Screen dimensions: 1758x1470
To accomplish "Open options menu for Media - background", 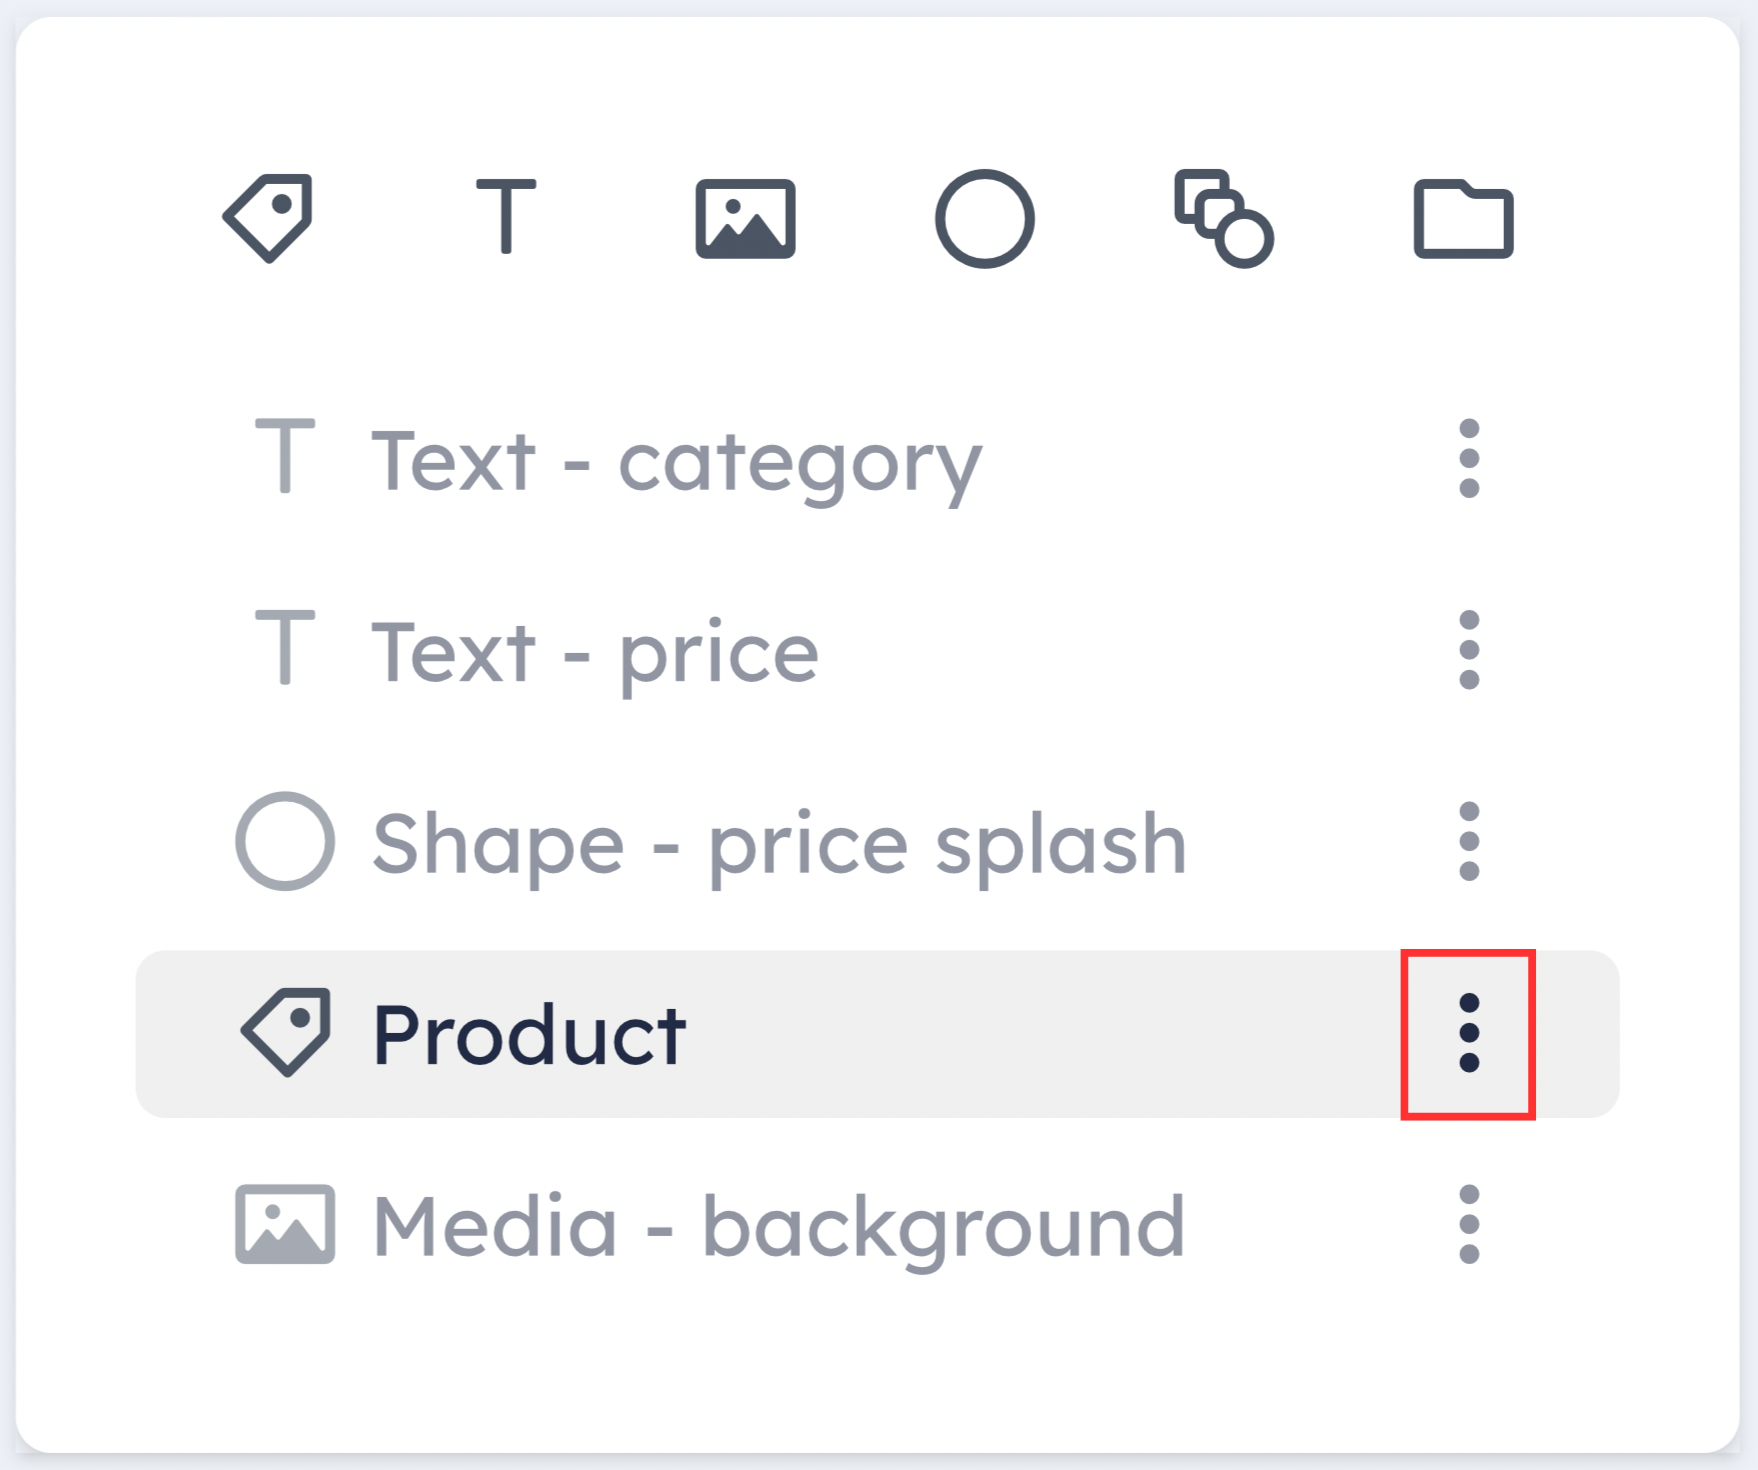I will point(1469,1225).
